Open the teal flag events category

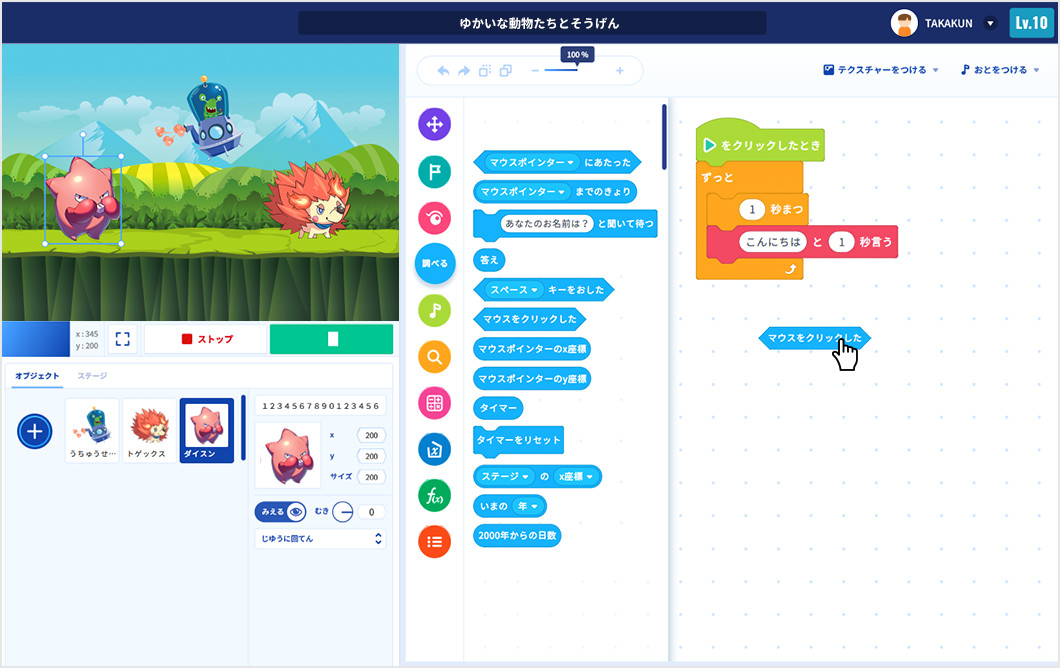434,171
